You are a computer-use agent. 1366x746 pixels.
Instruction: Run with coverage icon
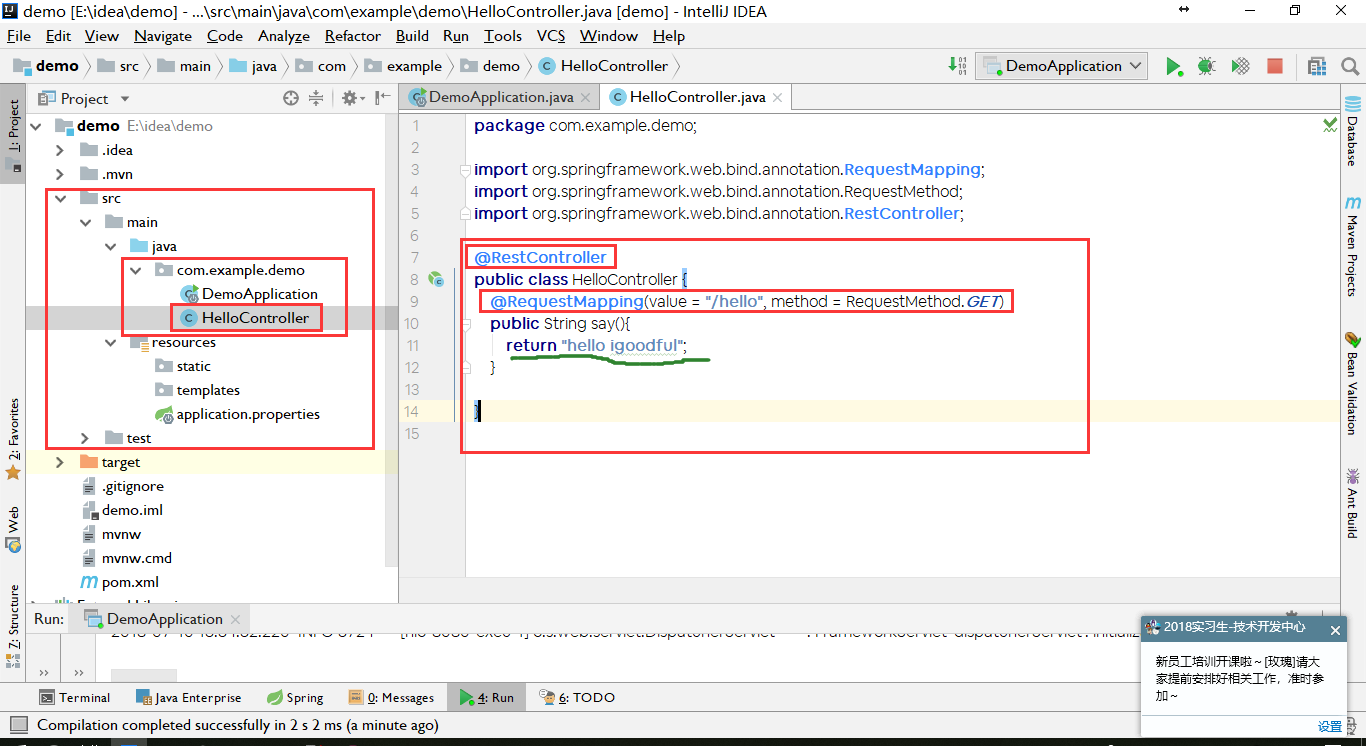click(1240, 66)
